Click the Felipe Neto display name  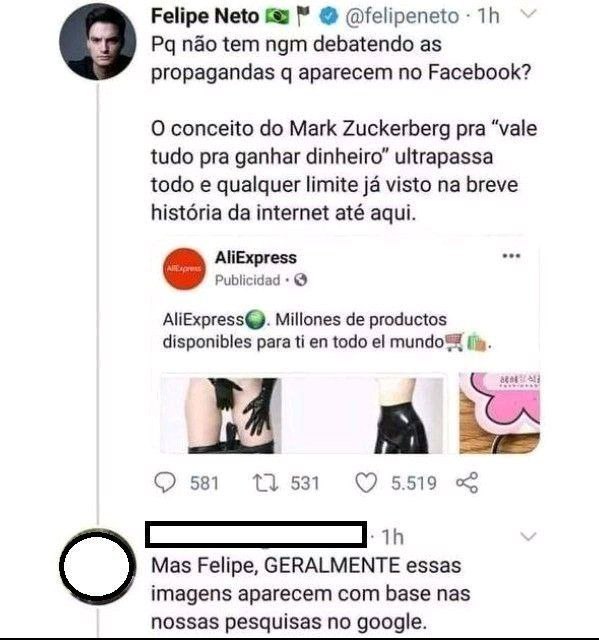click(205, 16)
